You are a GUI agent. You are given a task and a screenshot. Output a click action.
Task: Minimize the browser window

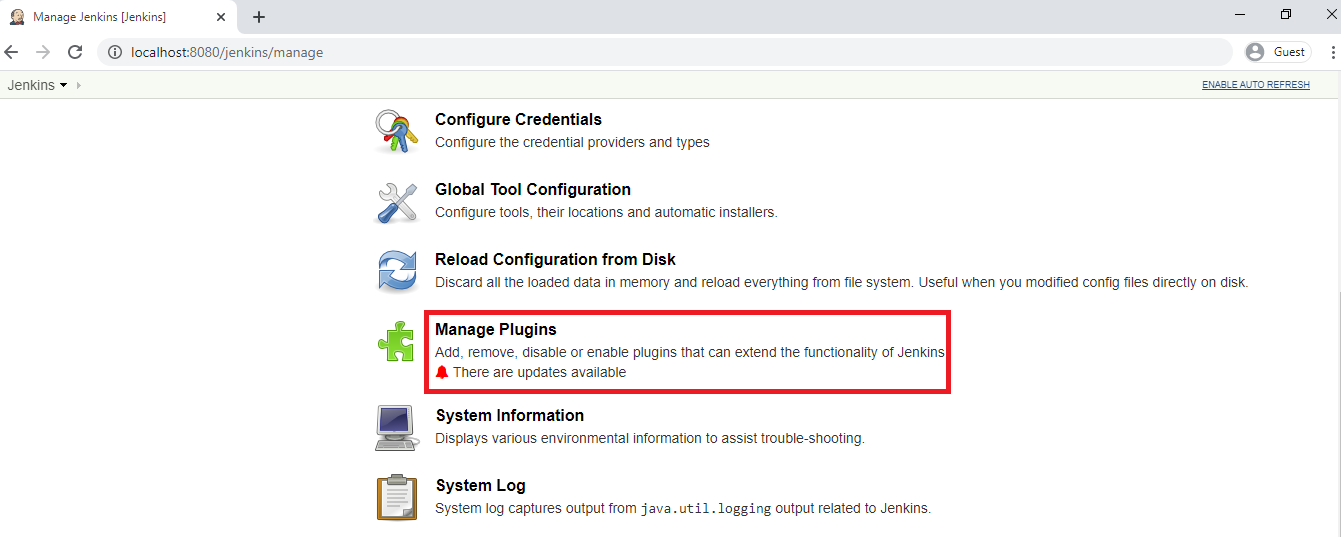coord(1240,14)
